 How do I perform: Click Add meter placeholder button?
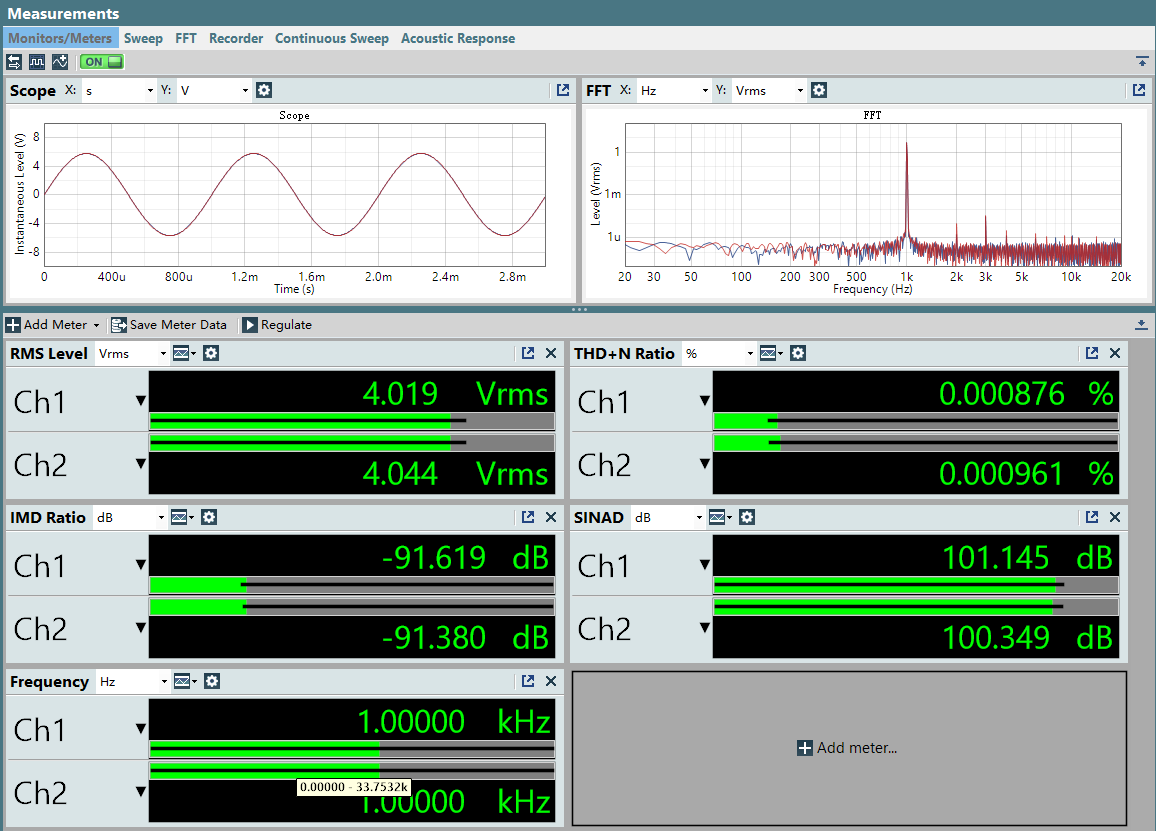coord(848,748)
